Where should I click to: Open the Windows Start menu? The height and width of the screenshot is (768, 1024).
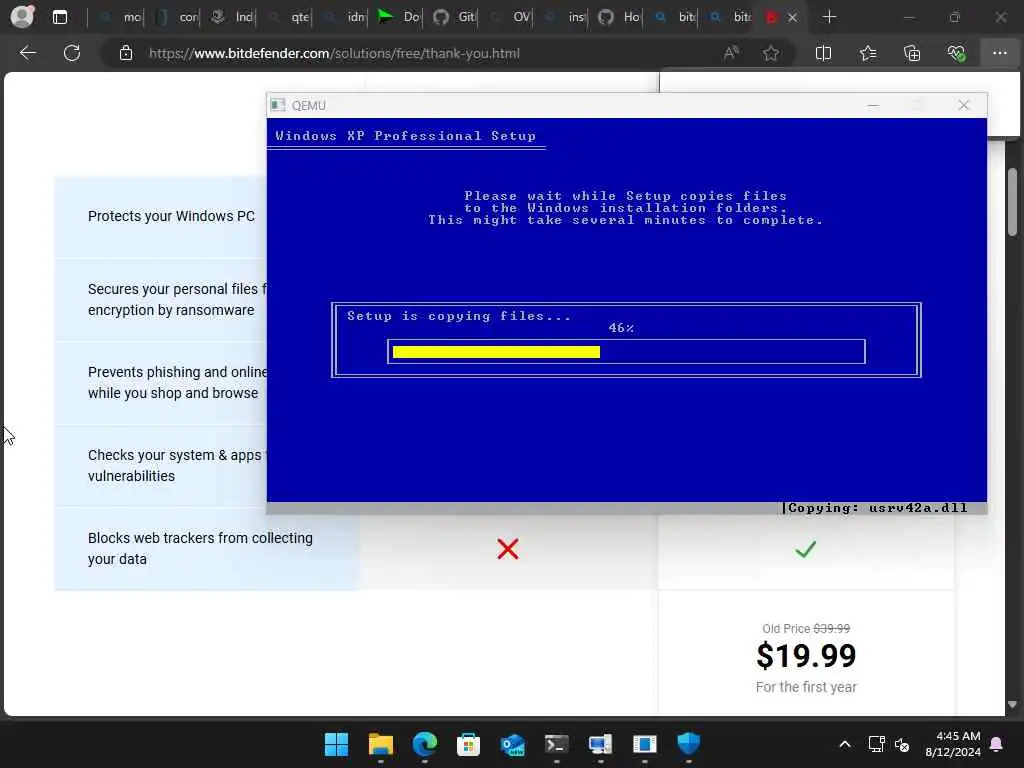[336, 744]
